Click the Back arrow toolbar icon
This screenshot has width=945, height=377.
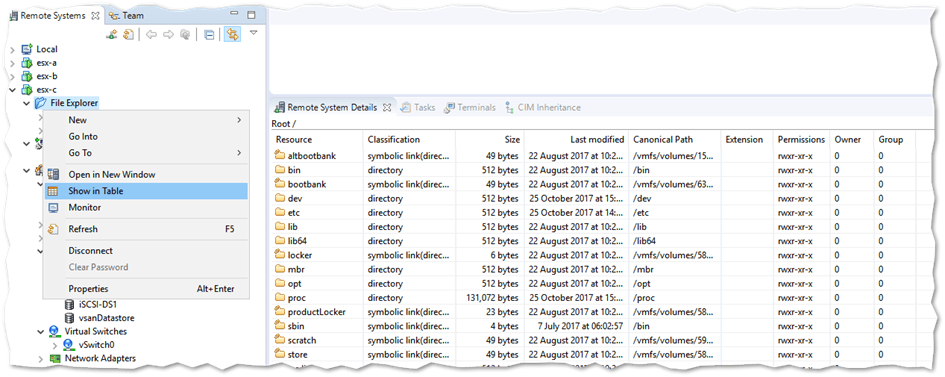[x=151, y=34]
